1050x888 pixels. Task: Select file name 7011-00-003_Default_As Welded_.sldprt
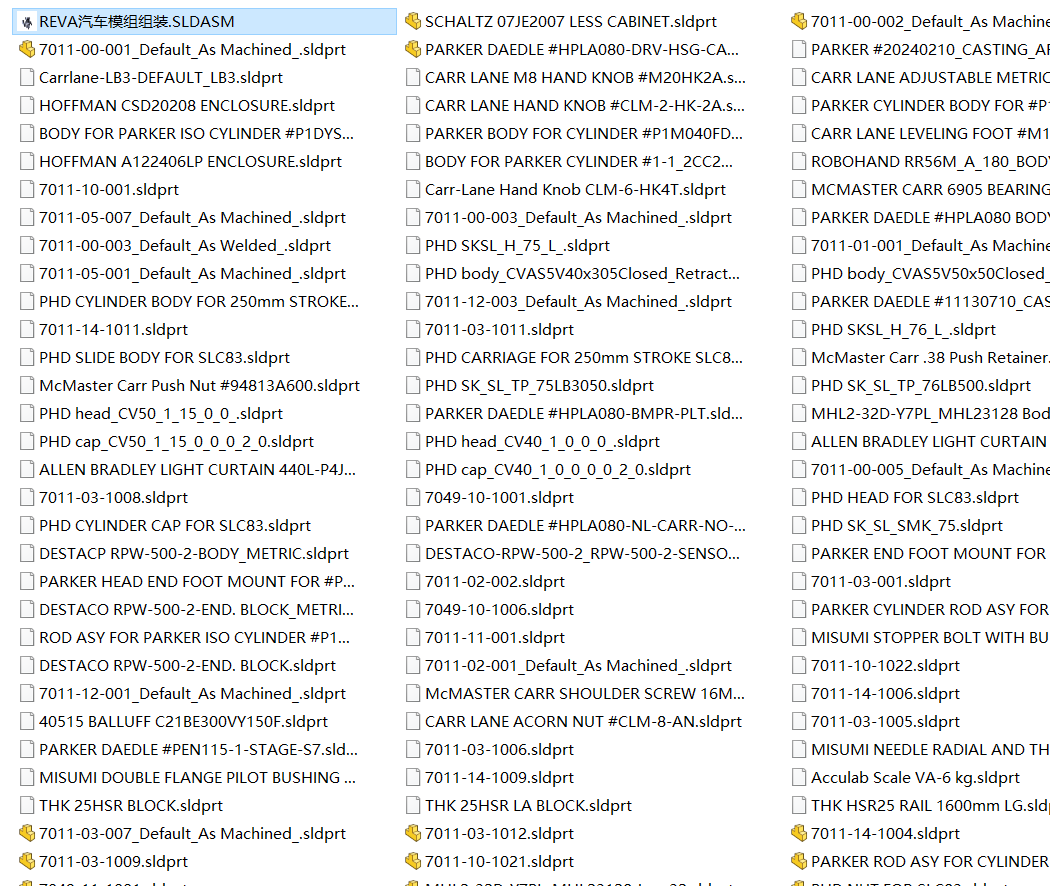coord(185,246)
